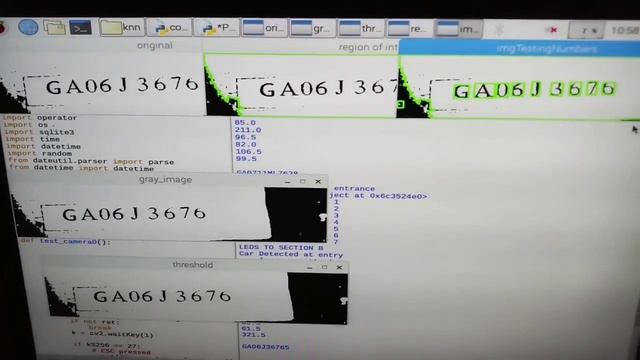
Task: Click the recognized plate text GA06J36765
Action: click(x=266, y=347)
